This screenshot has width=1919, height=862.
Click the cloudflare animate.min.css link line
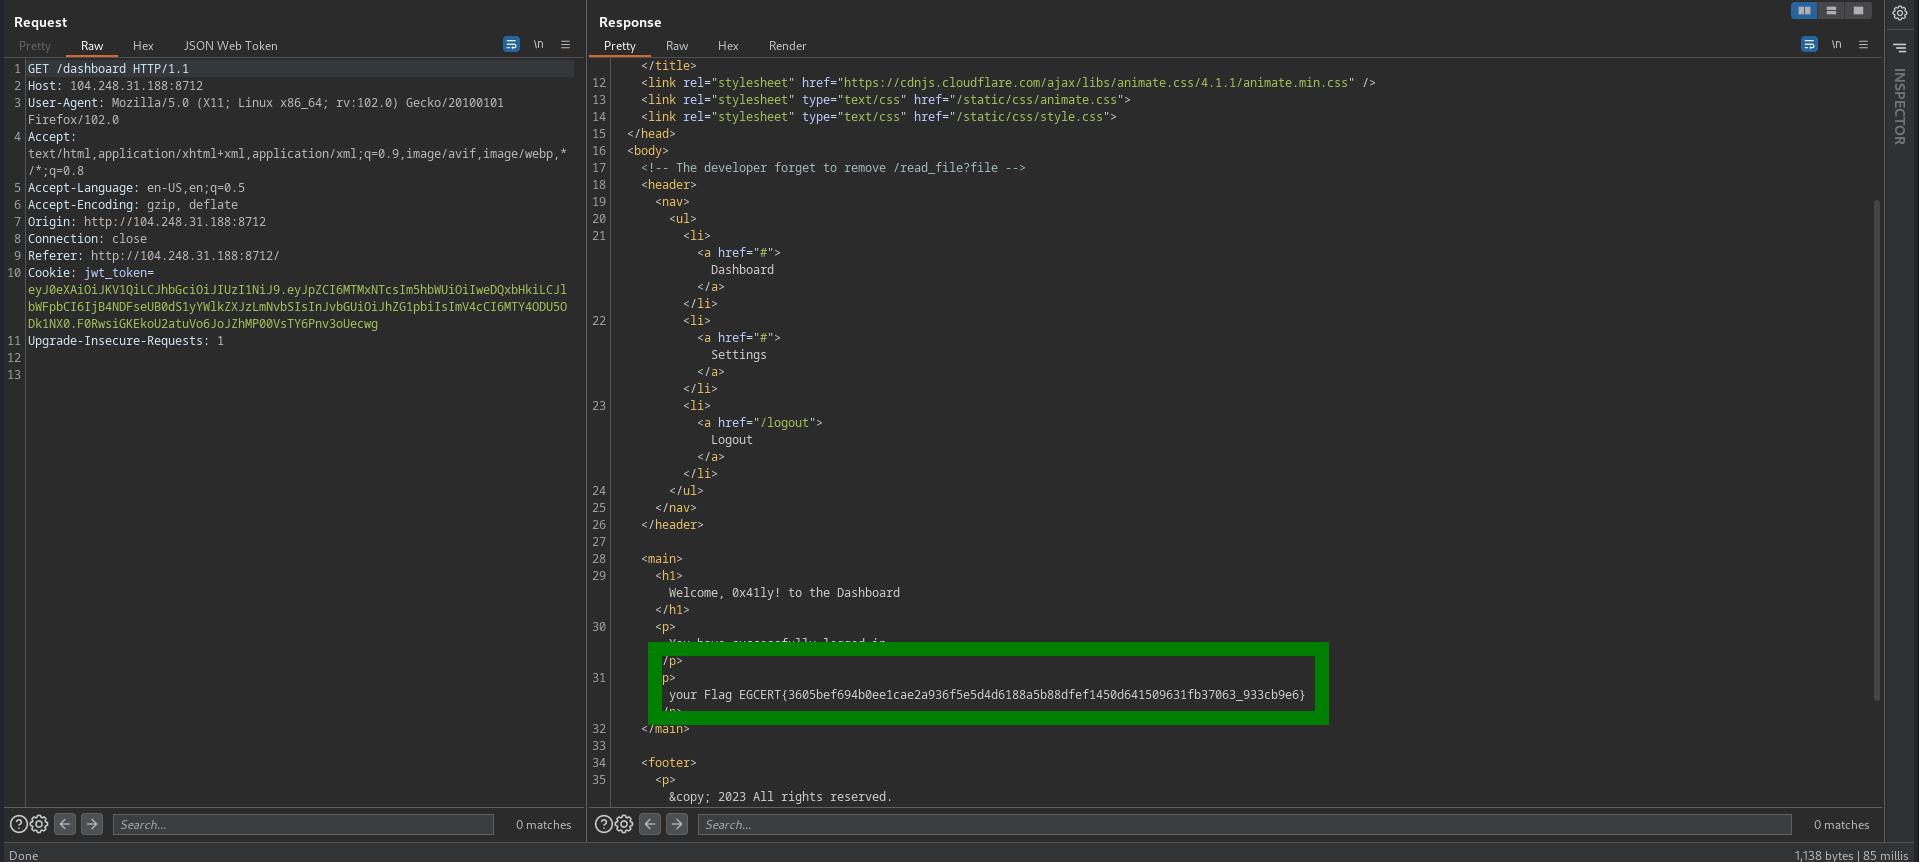click(1008, 83)
